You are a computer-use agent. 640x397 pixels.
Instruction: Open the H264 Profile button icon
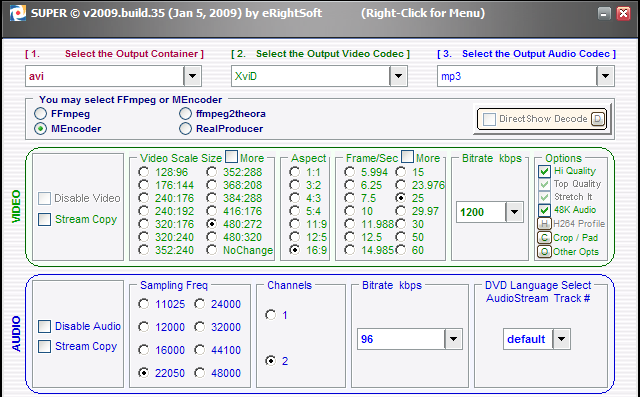[x=544, y=224]
